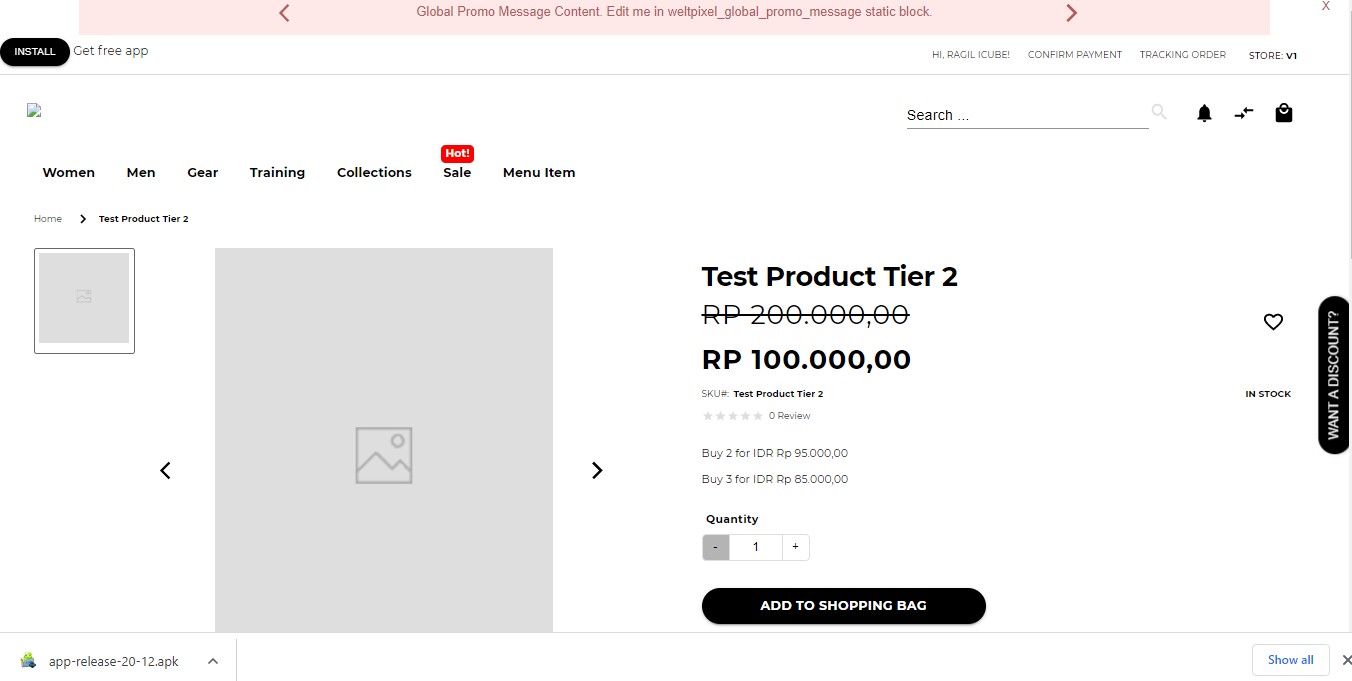Select the product thumbnail image
Viewport: 1352px width, 681px height.
pyautogui.click(x=84, y=300)
